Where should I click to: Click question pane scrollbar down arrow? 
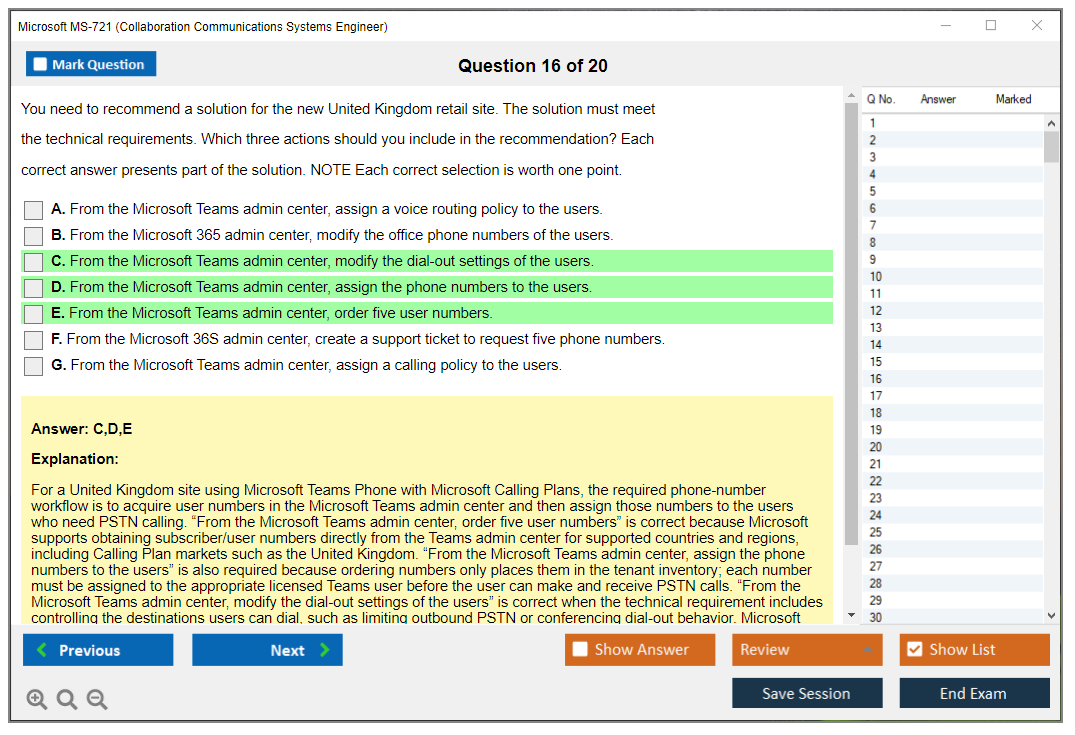pos(851,616)
